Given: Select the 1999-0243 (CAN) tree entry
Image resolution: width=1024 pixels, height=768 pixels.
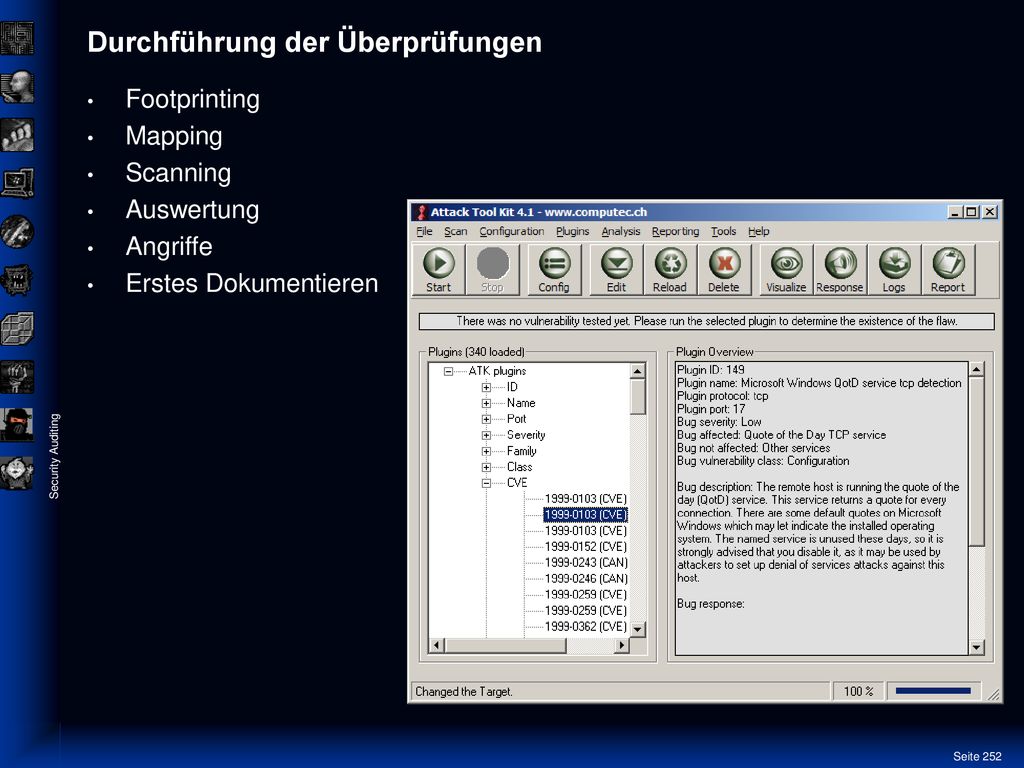Looking at the screenshot, I should click(x=586, y=562).
